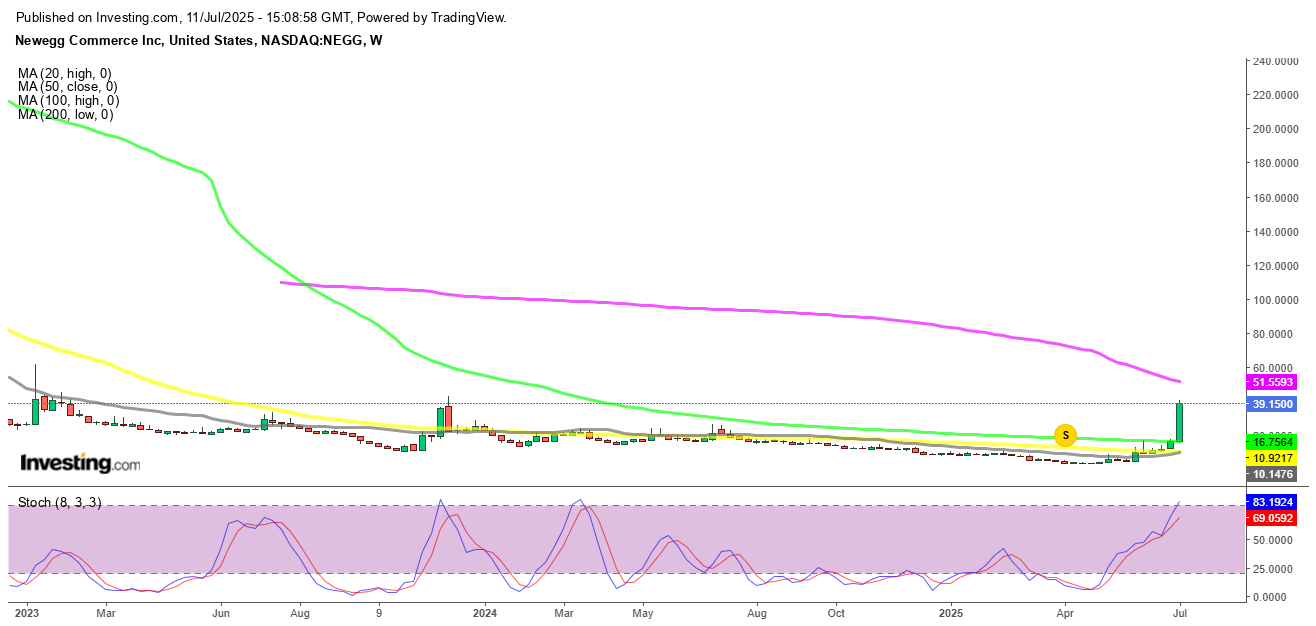Click the Stoch (8, 3, 3) indicator label

point(59,502)
